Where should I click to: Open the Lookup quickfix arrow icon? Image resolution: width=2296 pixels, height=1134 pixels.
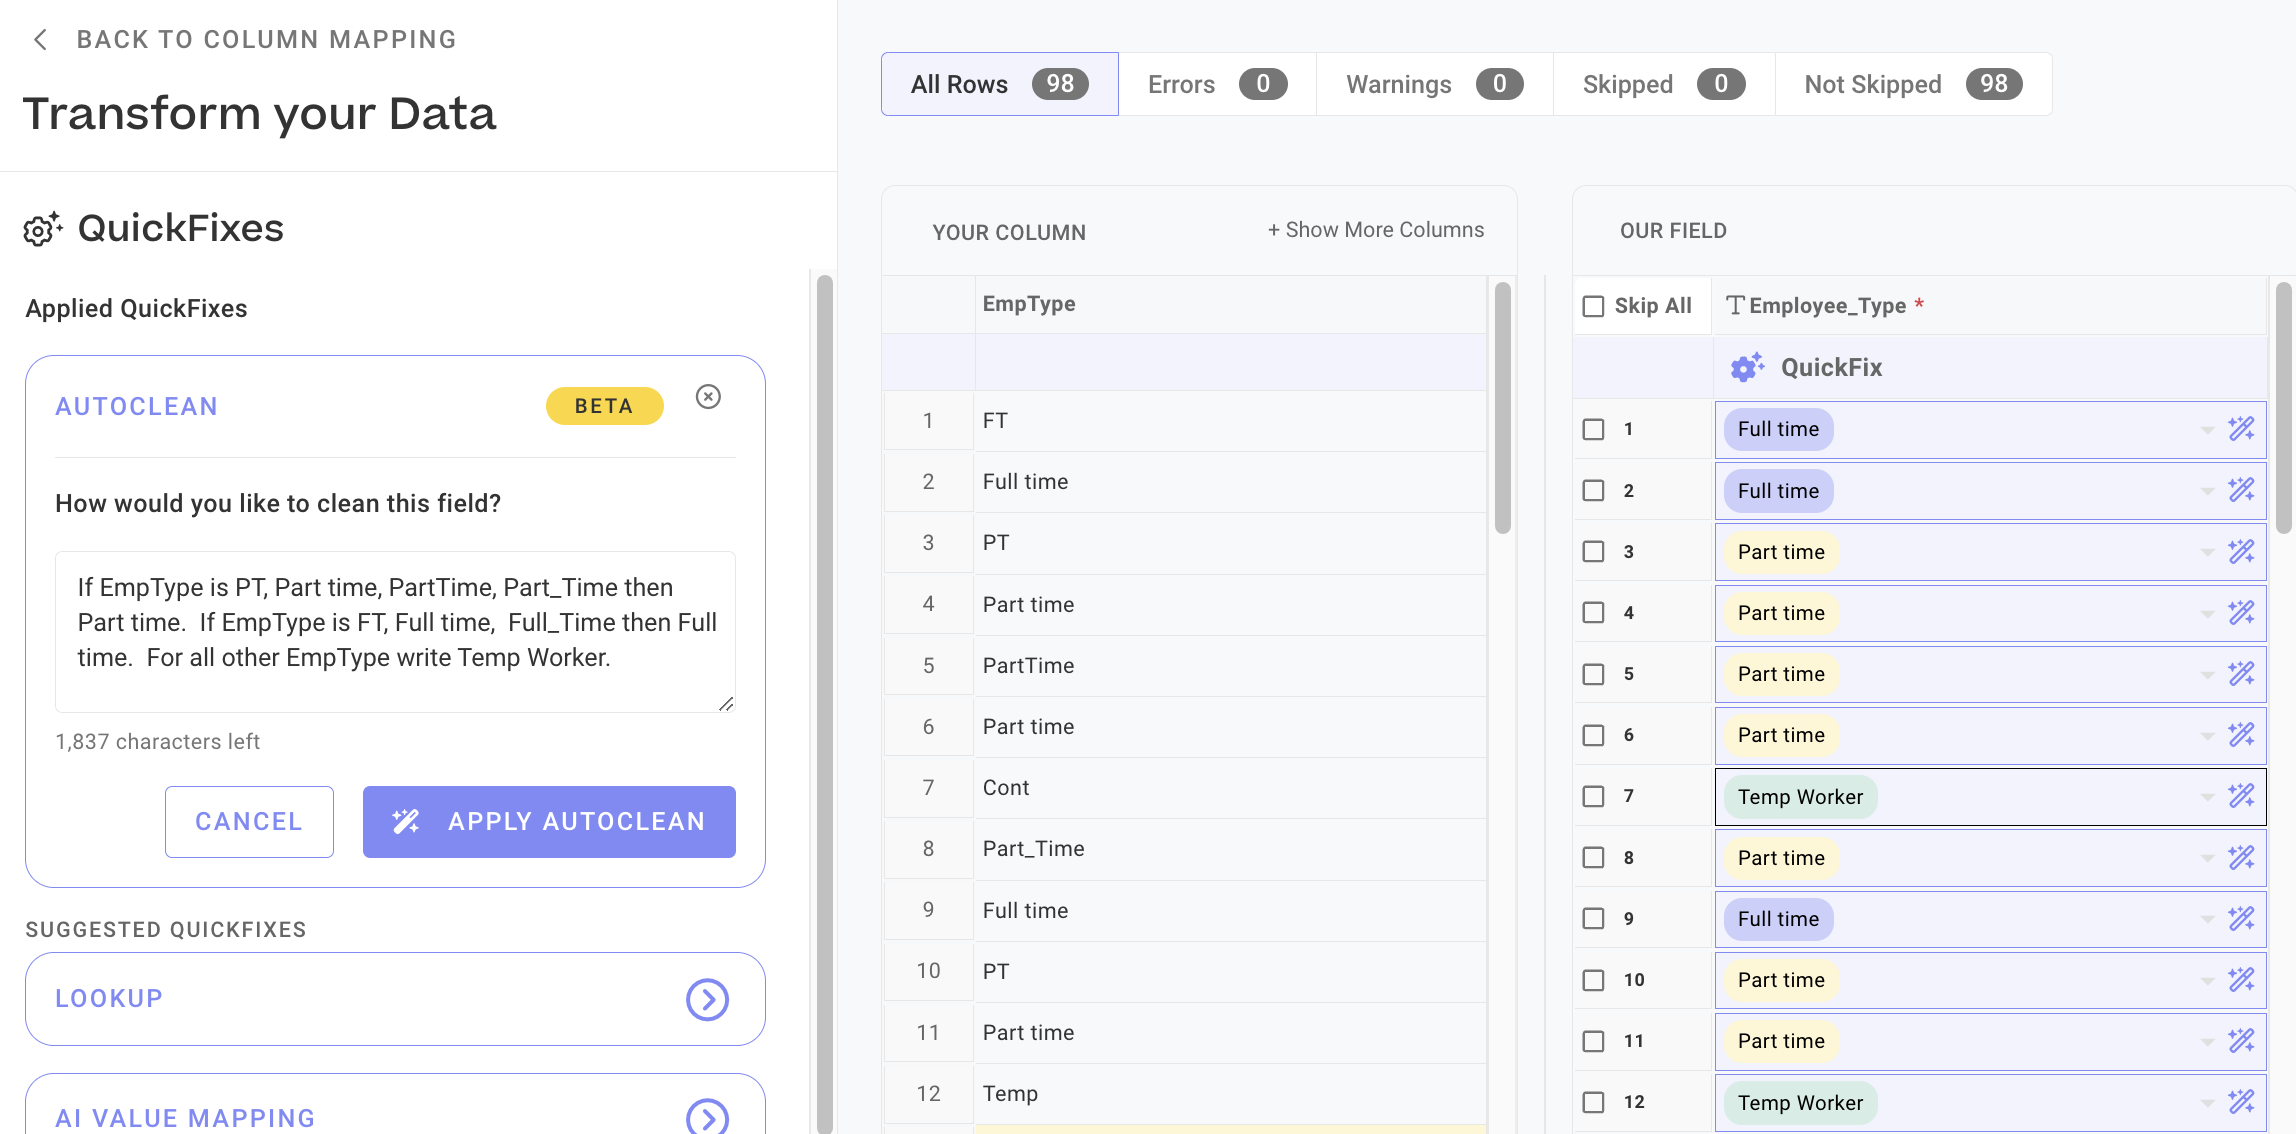[707, 999]
